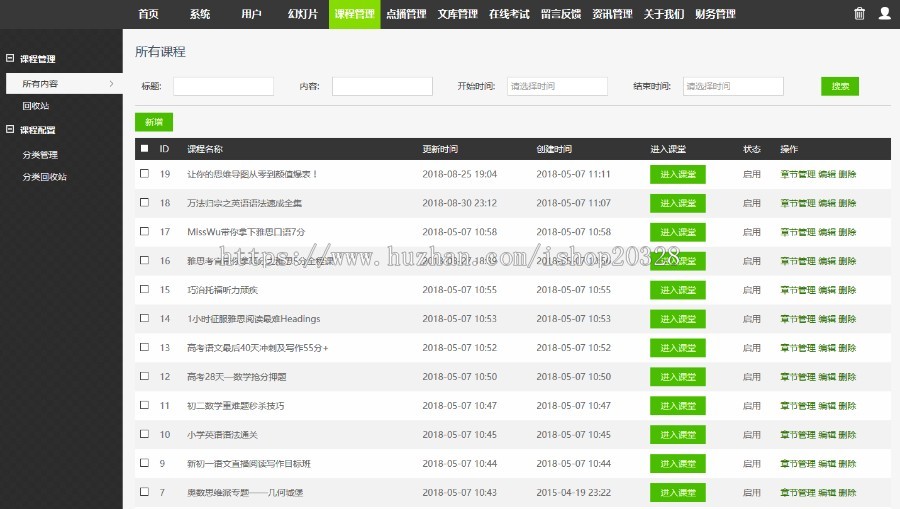Click the 标题 search input field
The image size is (900, 509).
(223, 86)
